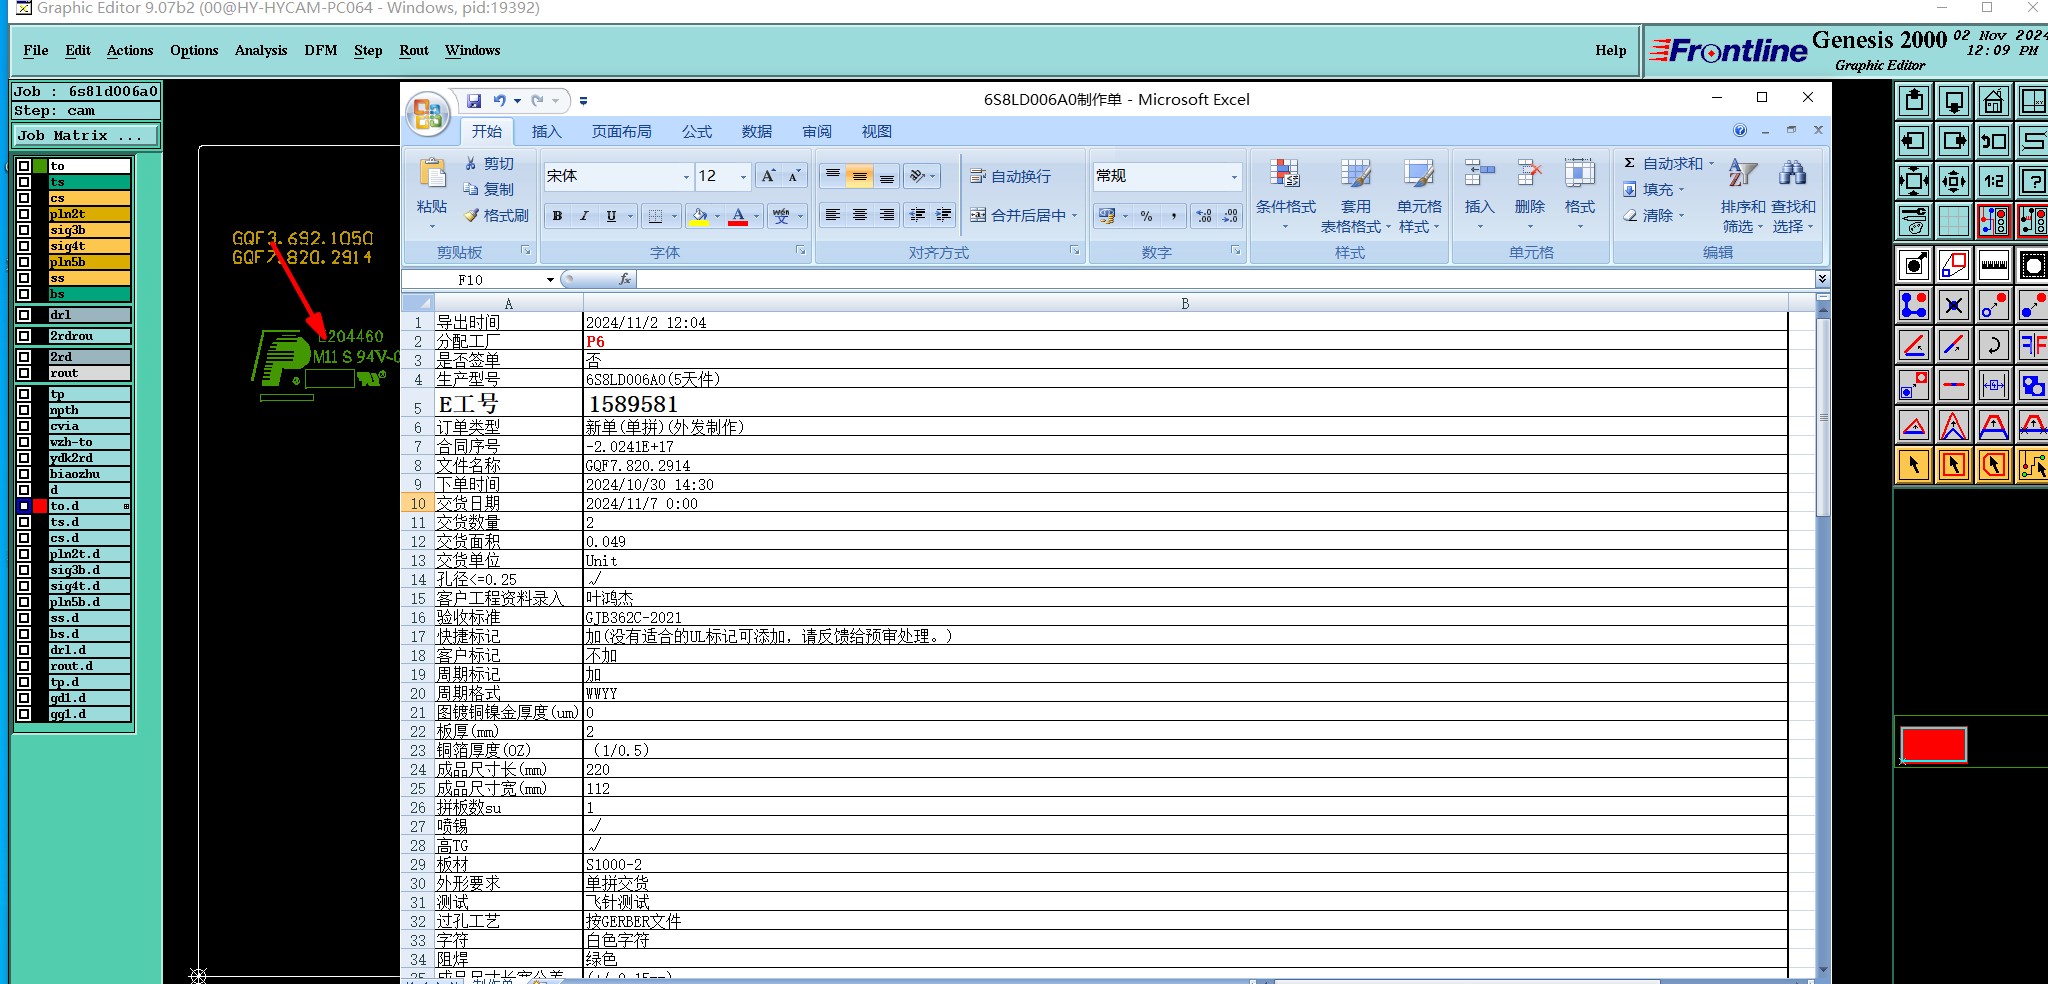This screenshot has width=2048, height=984.
Task: Select the plain arrow pointer select tool
Action: (1914, 465)
